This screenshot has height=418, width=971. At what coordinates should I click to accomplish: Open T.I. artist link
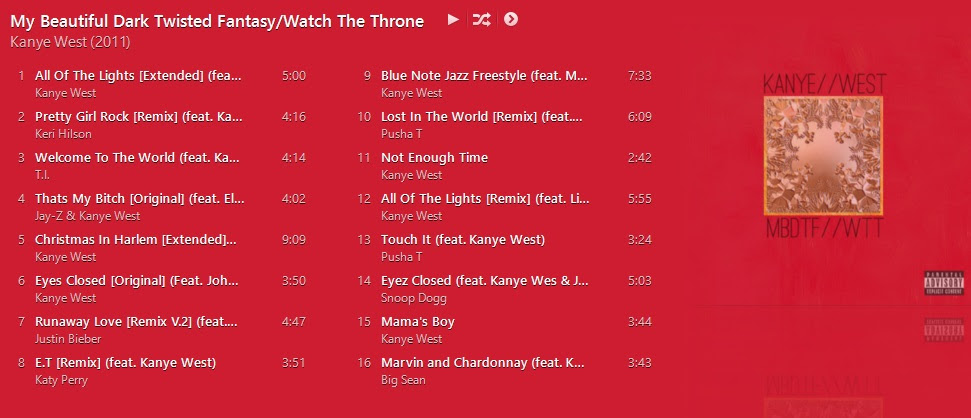click(42, 175)
